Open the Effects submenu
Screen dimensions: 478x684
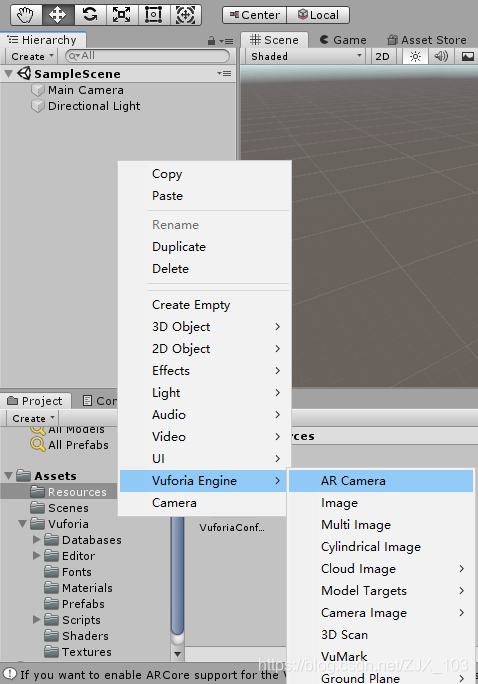(205, 370)
